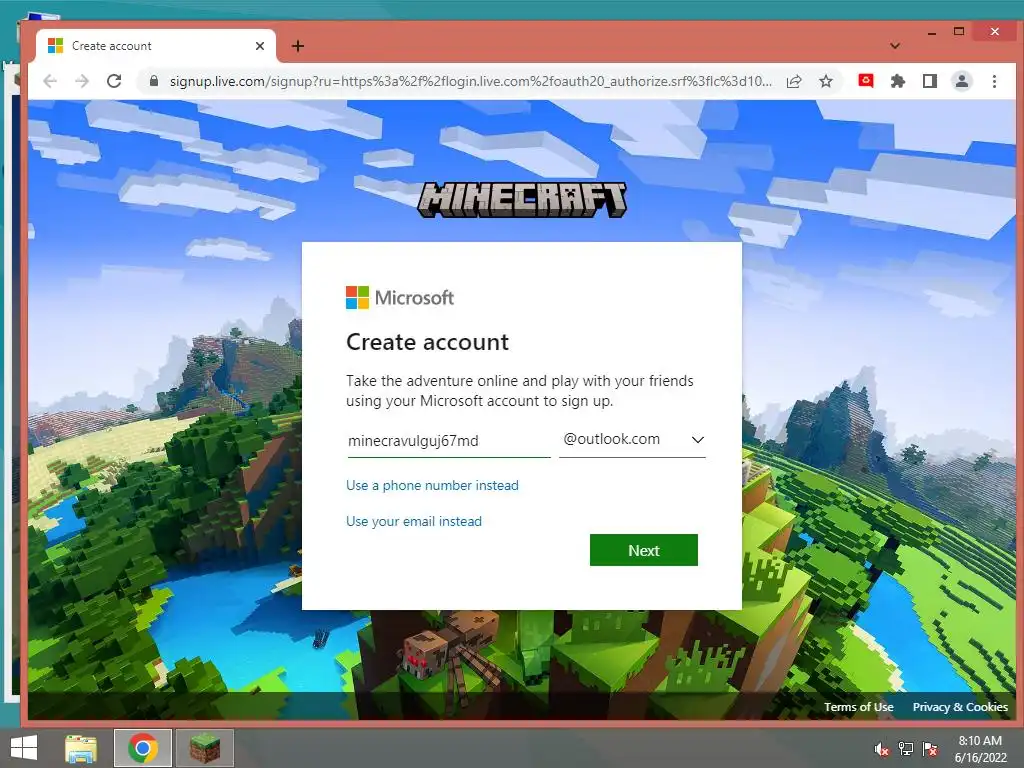The image size is (1024, 768).
Task: Open Privacy & Cookies link
Action: tap(960, 707)
